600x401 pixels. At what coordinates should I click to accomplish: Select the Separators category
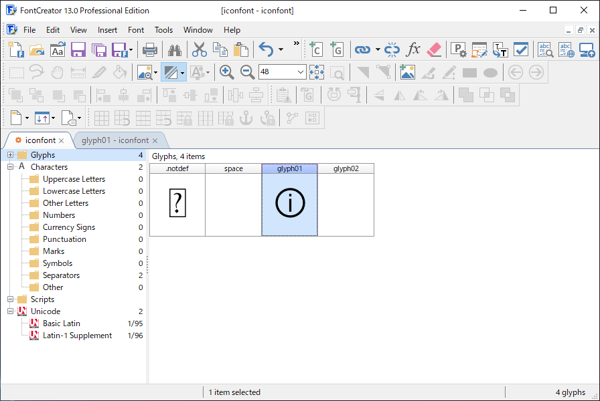(61, 275)
